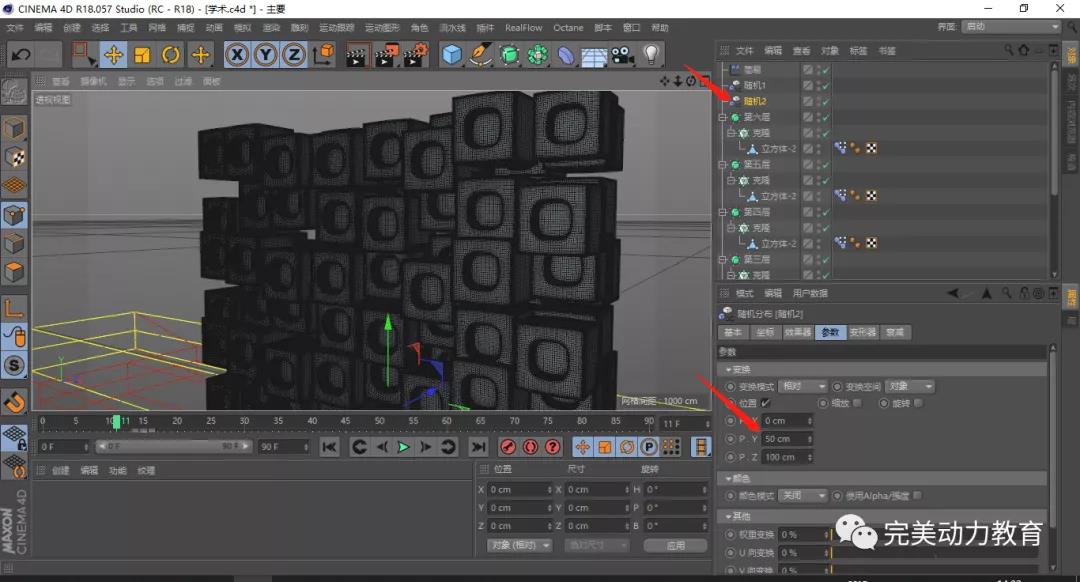Click the P.Y field showing 50 cm

pyautogui.click(x=787, y=439)
